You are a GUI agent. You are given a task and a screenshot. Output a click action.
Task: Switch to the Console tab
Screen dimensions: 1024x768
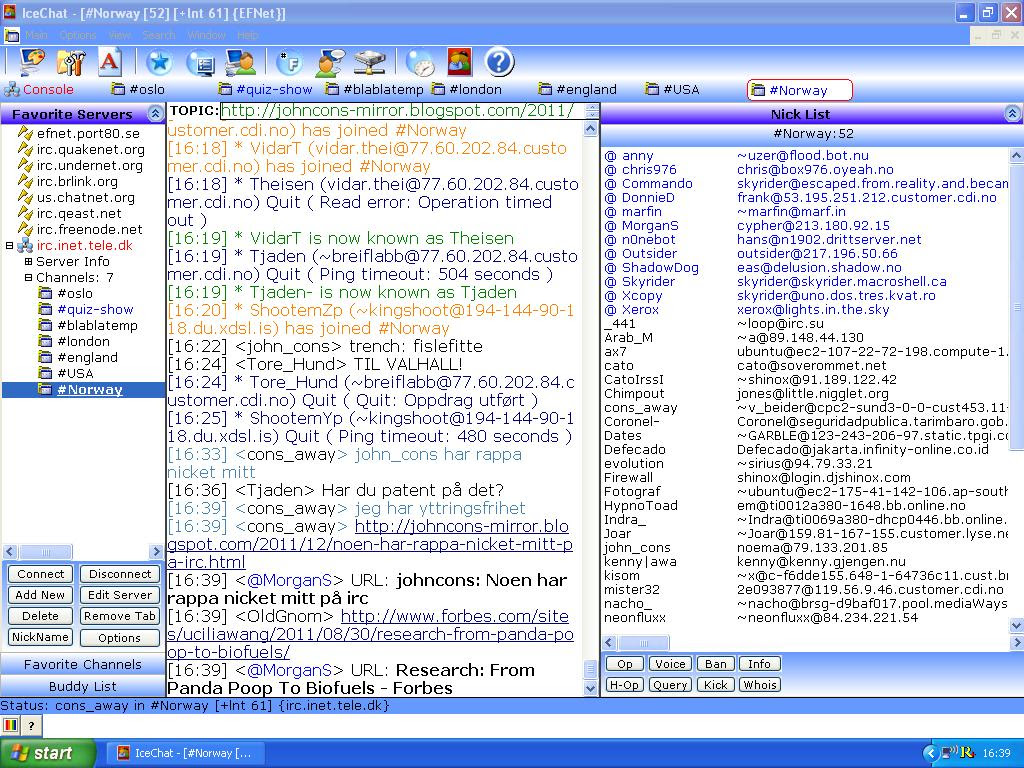39,89
